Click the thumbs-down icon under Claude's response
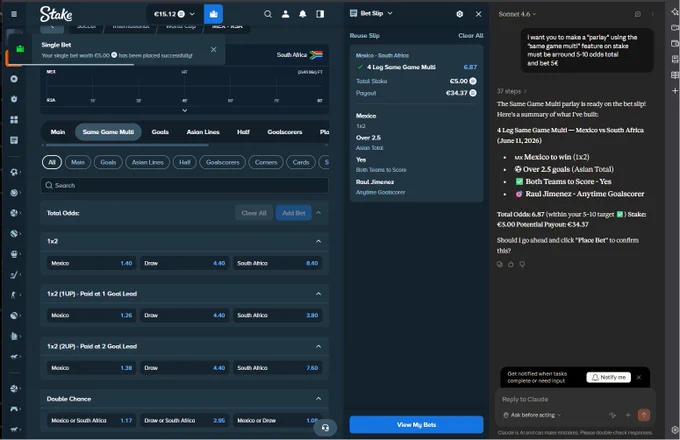The height and width of the screenshot is (440, 680). pos(522,264)
